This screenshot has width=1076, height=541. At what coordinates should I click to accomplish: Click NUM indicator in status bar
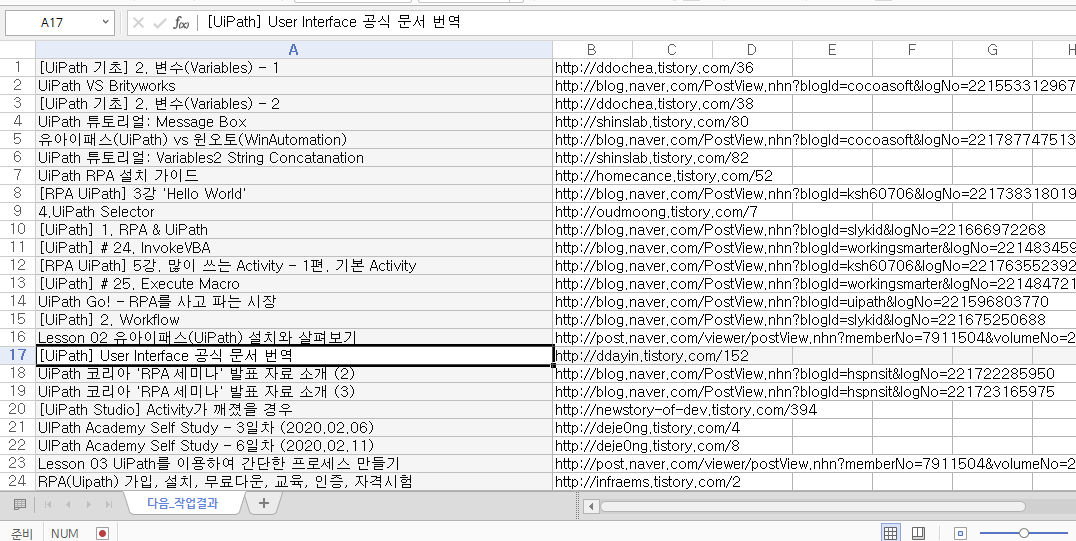pos(65,533)
